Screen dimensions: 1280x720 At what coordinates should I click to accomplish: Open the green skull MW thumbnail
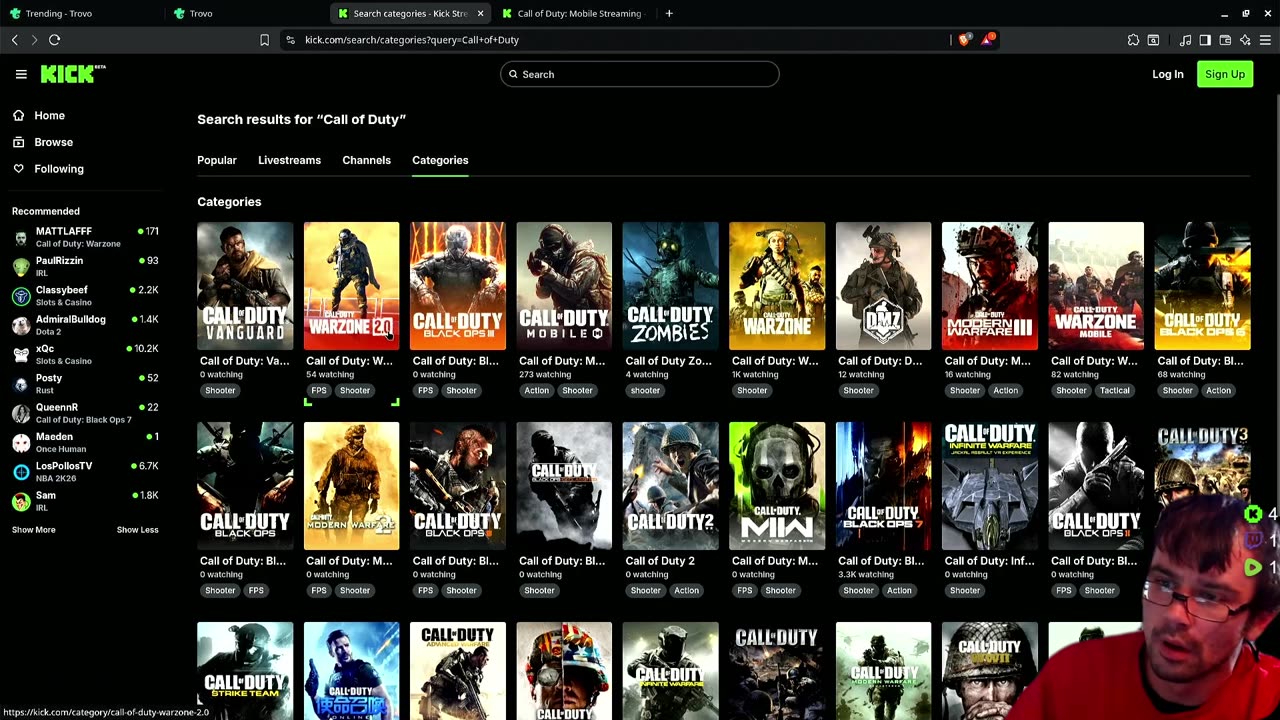pos(777,486)
